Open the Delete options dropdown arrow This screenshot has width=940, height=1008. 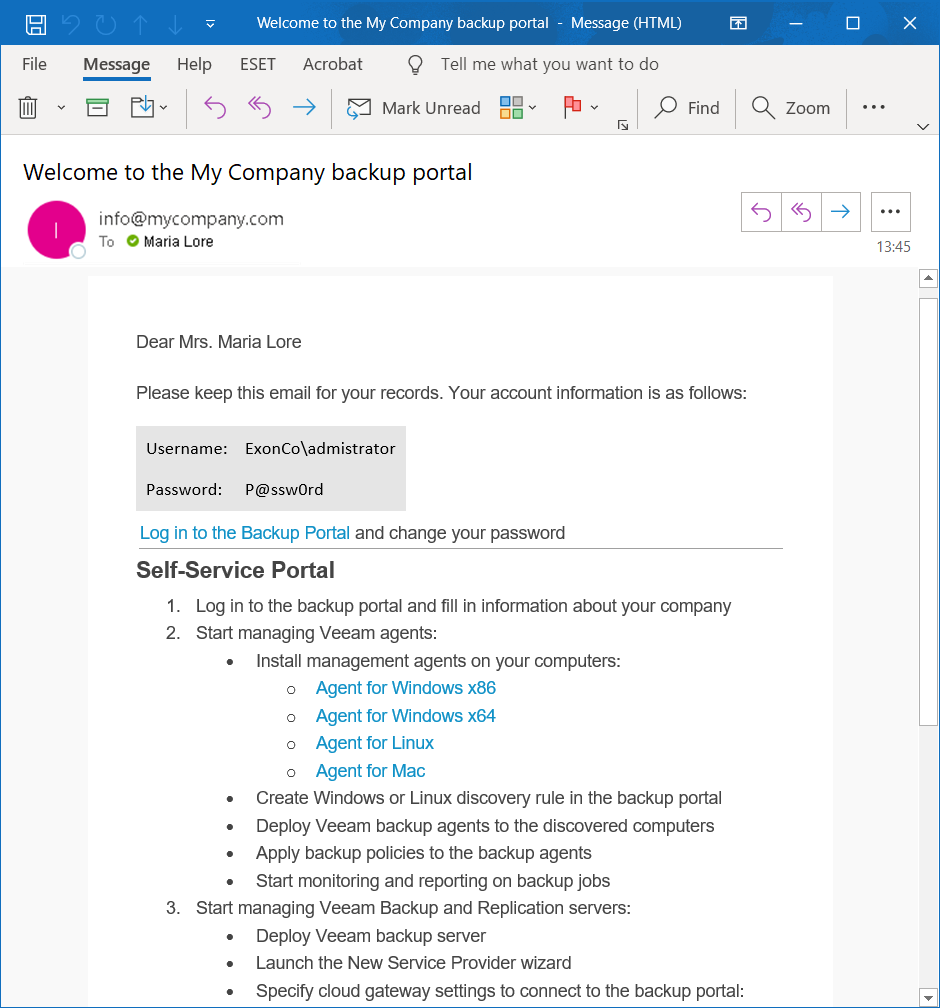pos(61,107)
